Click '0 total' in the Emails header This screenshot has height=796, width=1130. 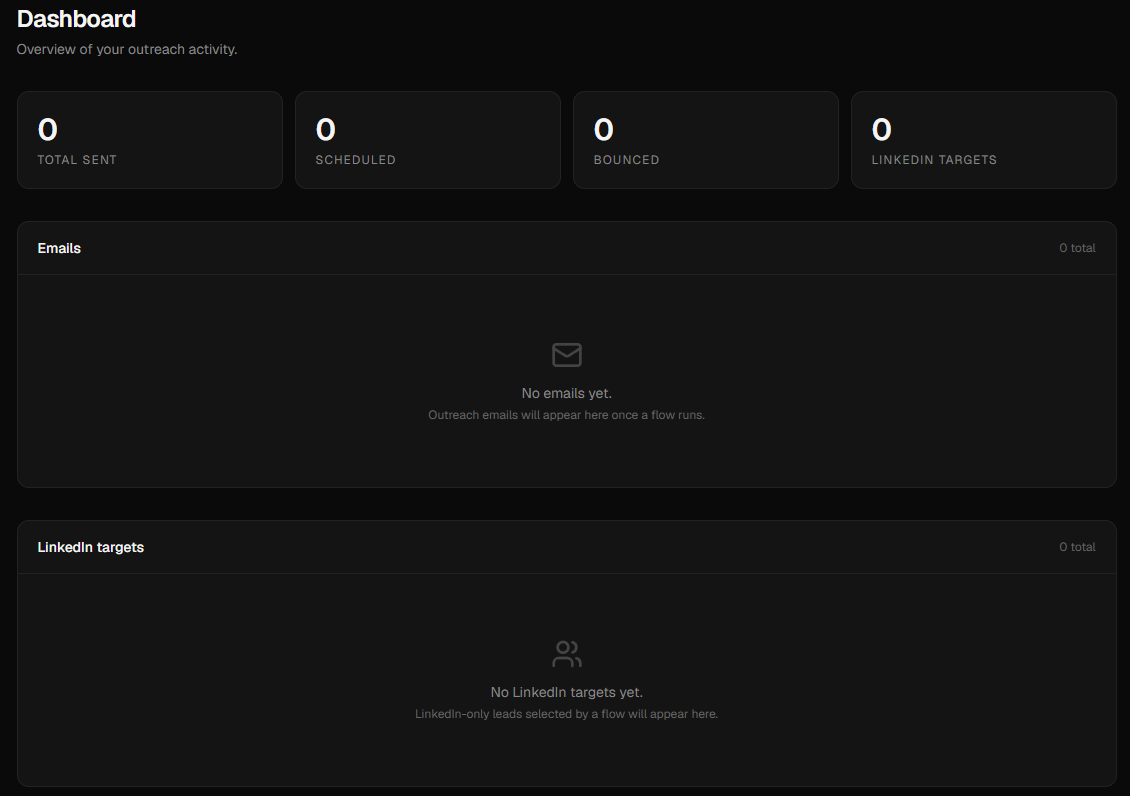1077,248
